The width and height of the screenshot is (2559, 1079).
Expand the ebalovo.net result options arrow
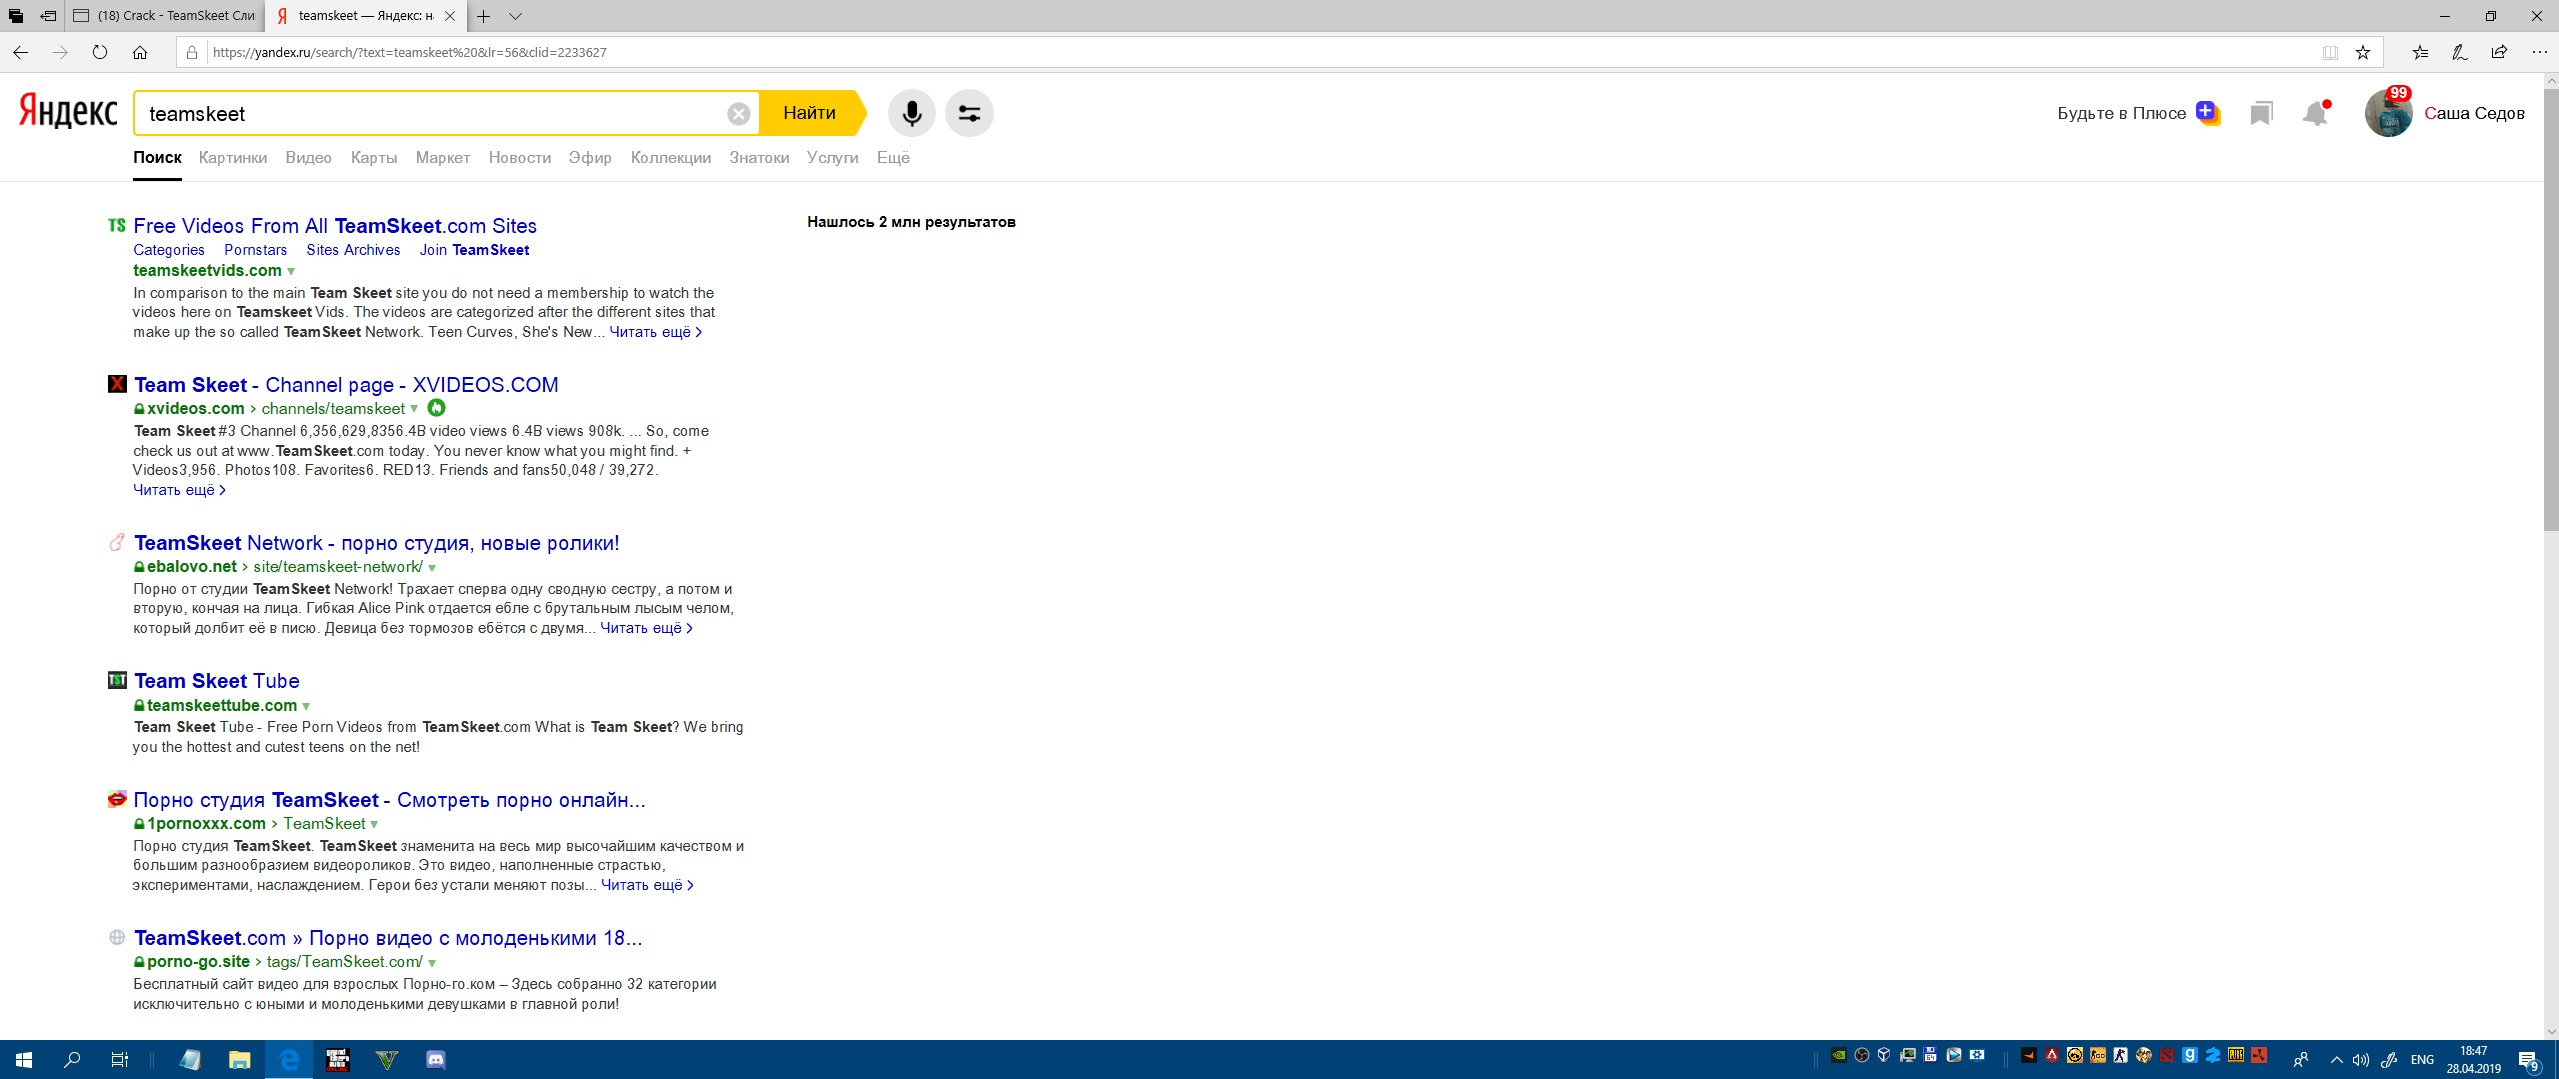coord(432,567)
